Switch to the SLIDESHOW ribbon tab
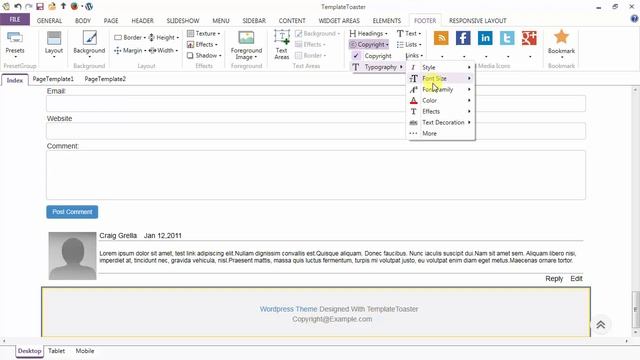The width and height of the screenshot is (640, 360). point(182,20)
